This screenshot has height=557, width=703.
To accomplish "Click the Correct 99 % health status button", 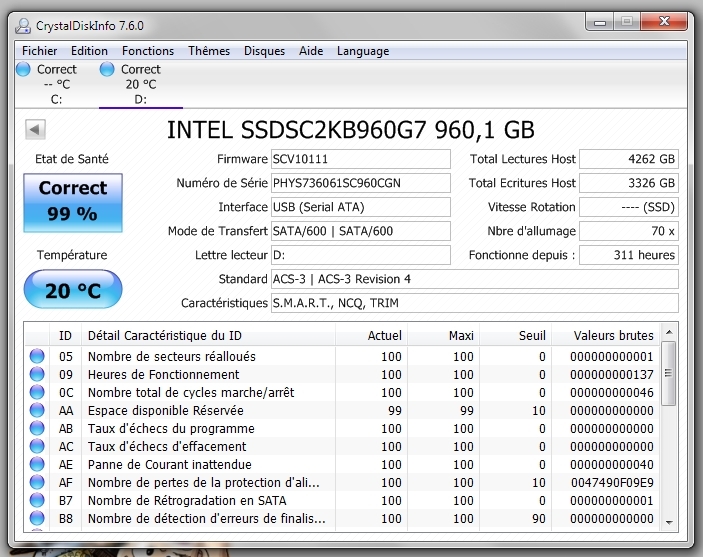I will pos(73,200).
